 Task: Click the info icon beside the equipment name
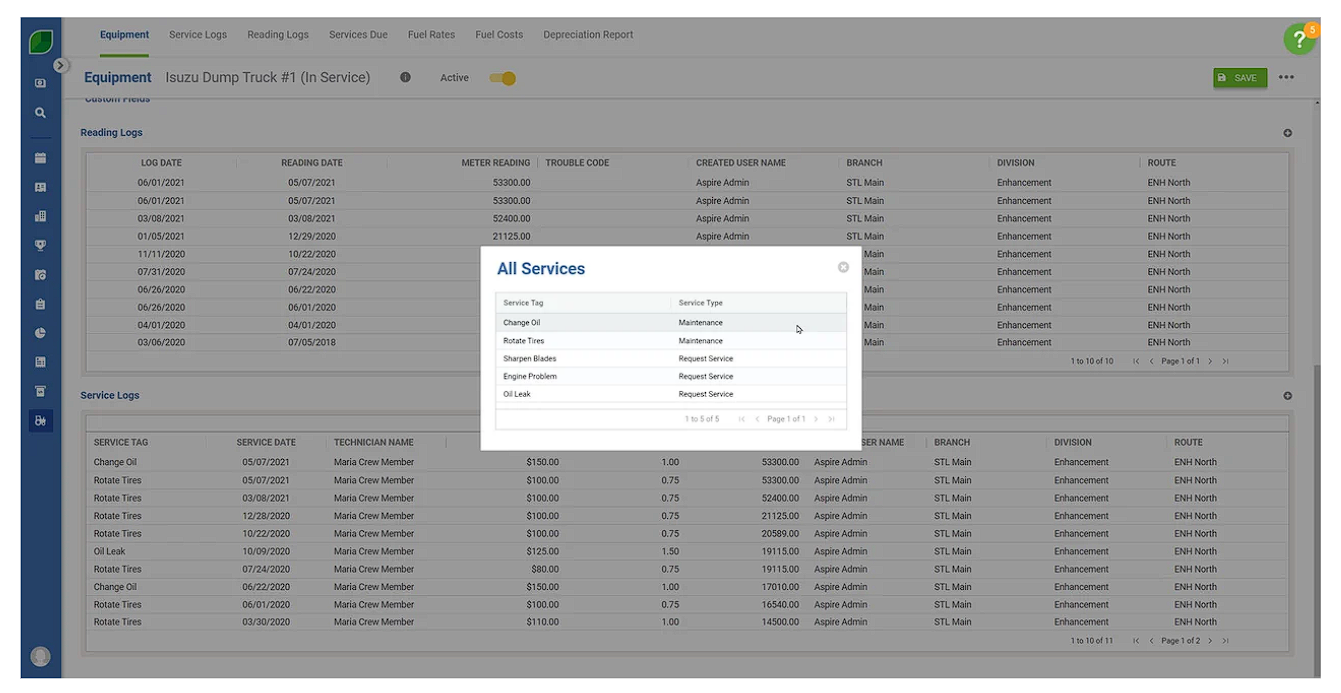(x=405, y=77)
